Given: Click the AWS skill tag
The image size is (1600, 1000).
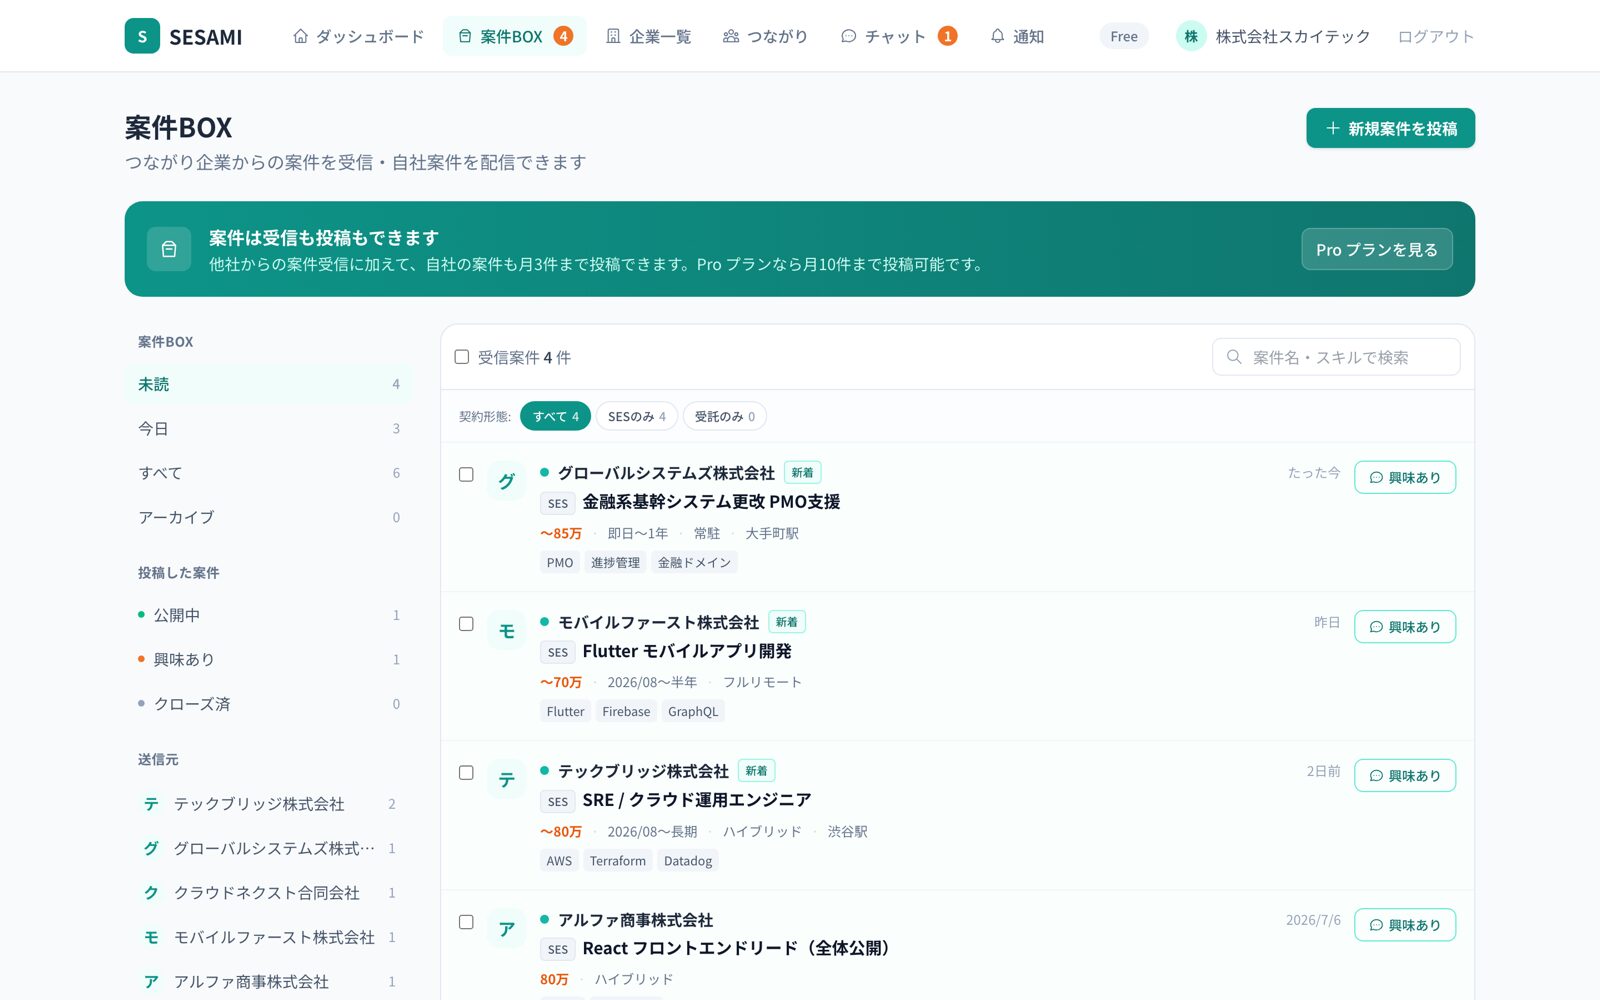Looking at the screenshot, I should [559, 860].
